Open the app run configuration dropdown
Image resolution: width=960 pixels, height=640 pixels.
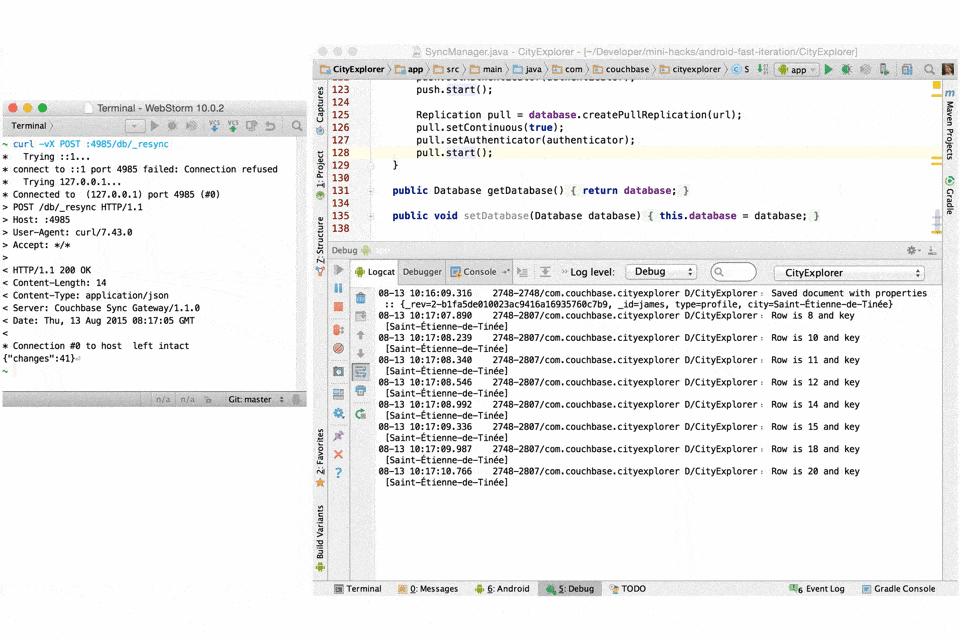[x=797, y=70]
